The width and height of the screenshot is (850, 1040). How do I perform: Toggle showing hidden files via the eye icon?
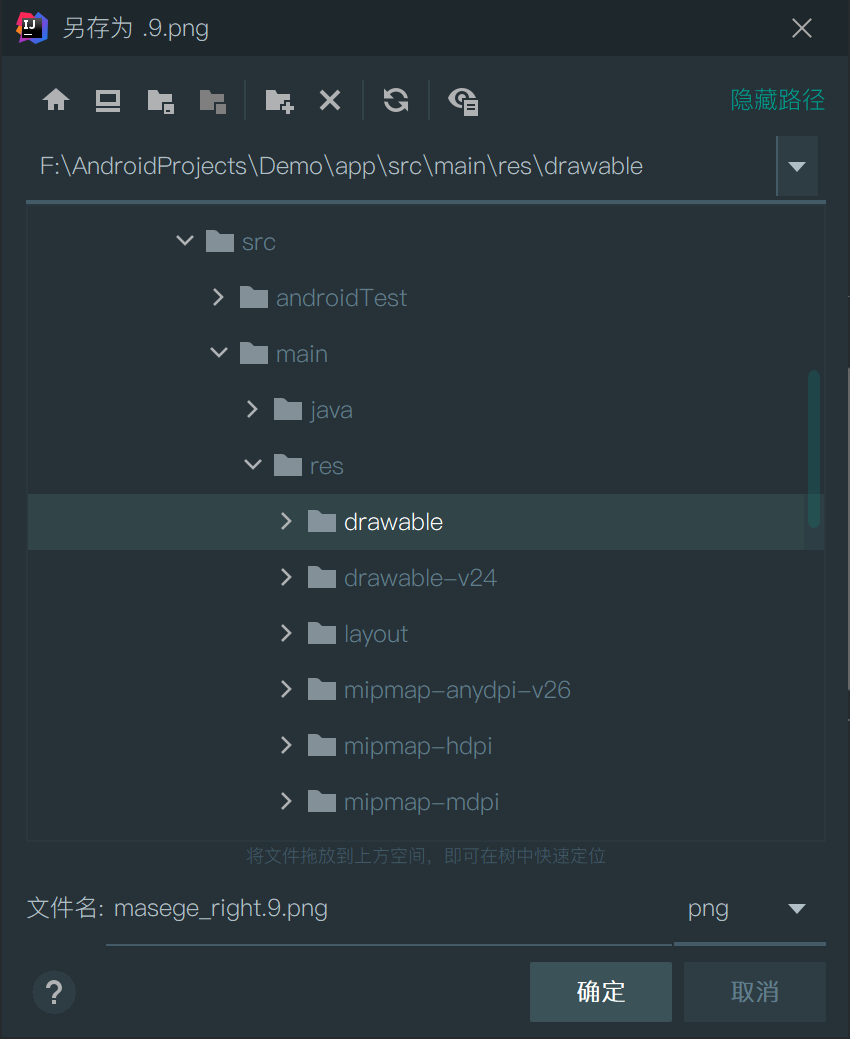click(x=462, y=100)
